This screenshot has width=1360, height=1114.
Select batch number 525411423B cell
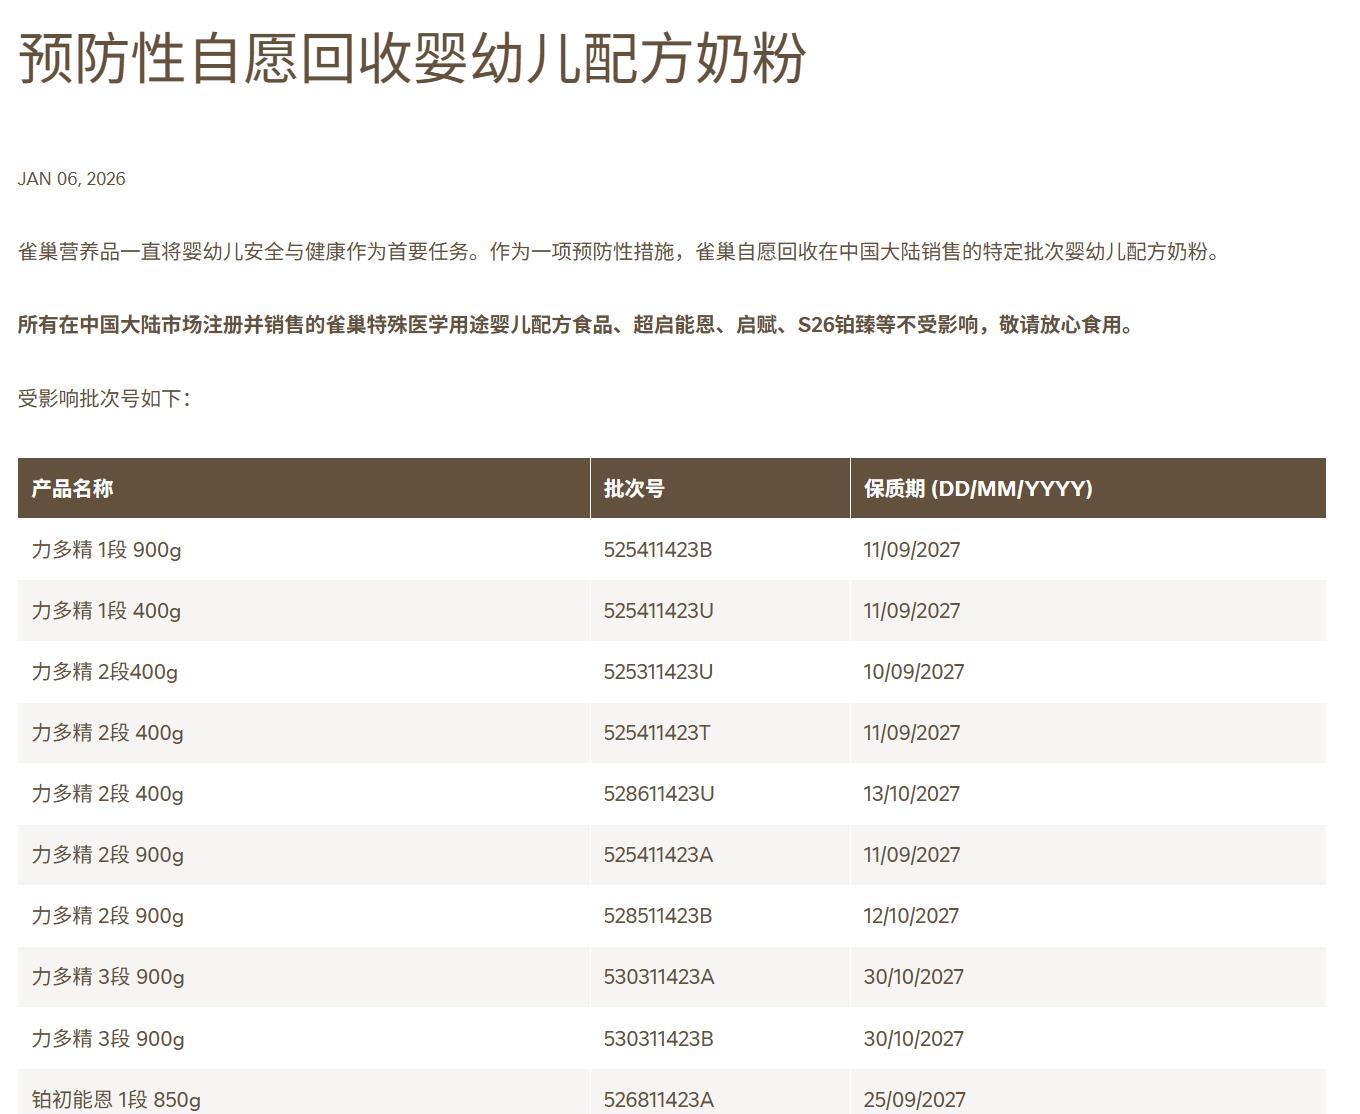[657, 550]
